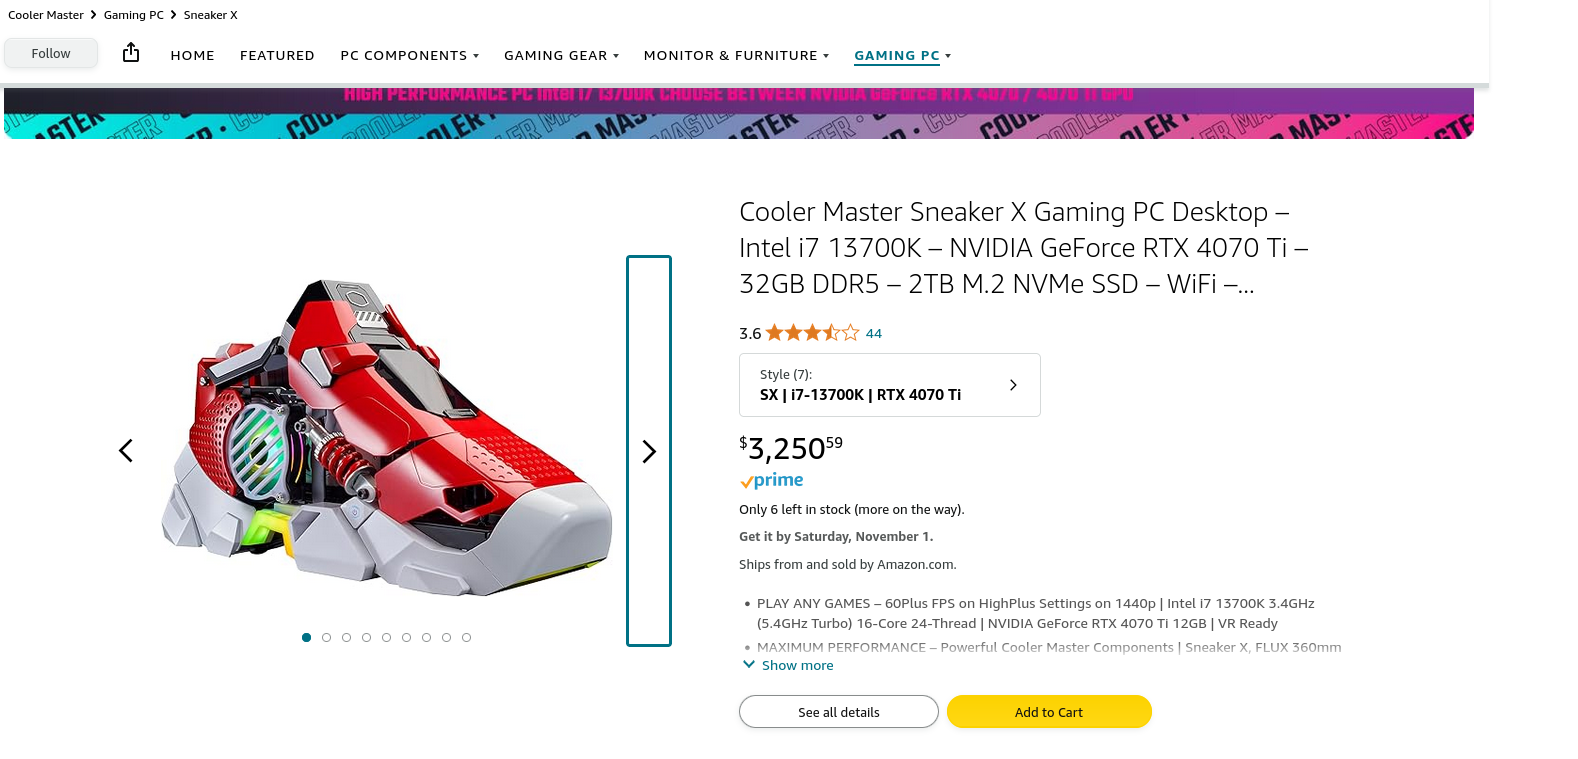Click the share icon next to Follow
This screenshot has width=1578, height=759.
131,53
